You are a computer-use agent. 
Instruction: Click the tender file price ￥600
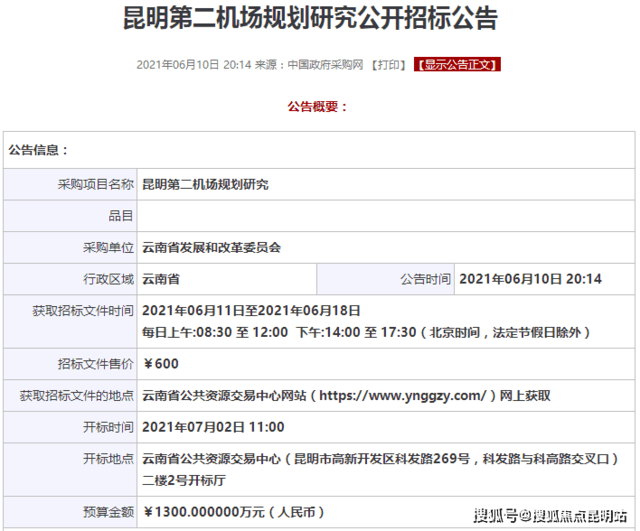point(161,363)
